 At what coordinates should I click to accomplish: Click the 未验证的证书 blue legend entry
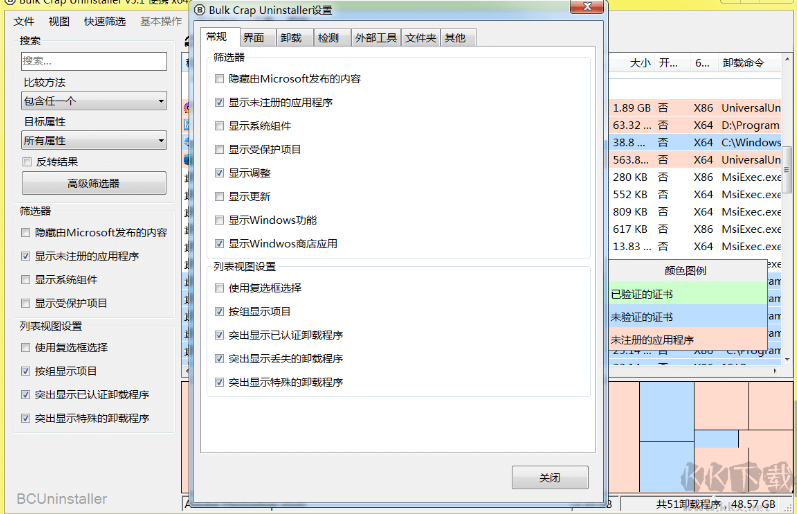[x=688, y=317]
